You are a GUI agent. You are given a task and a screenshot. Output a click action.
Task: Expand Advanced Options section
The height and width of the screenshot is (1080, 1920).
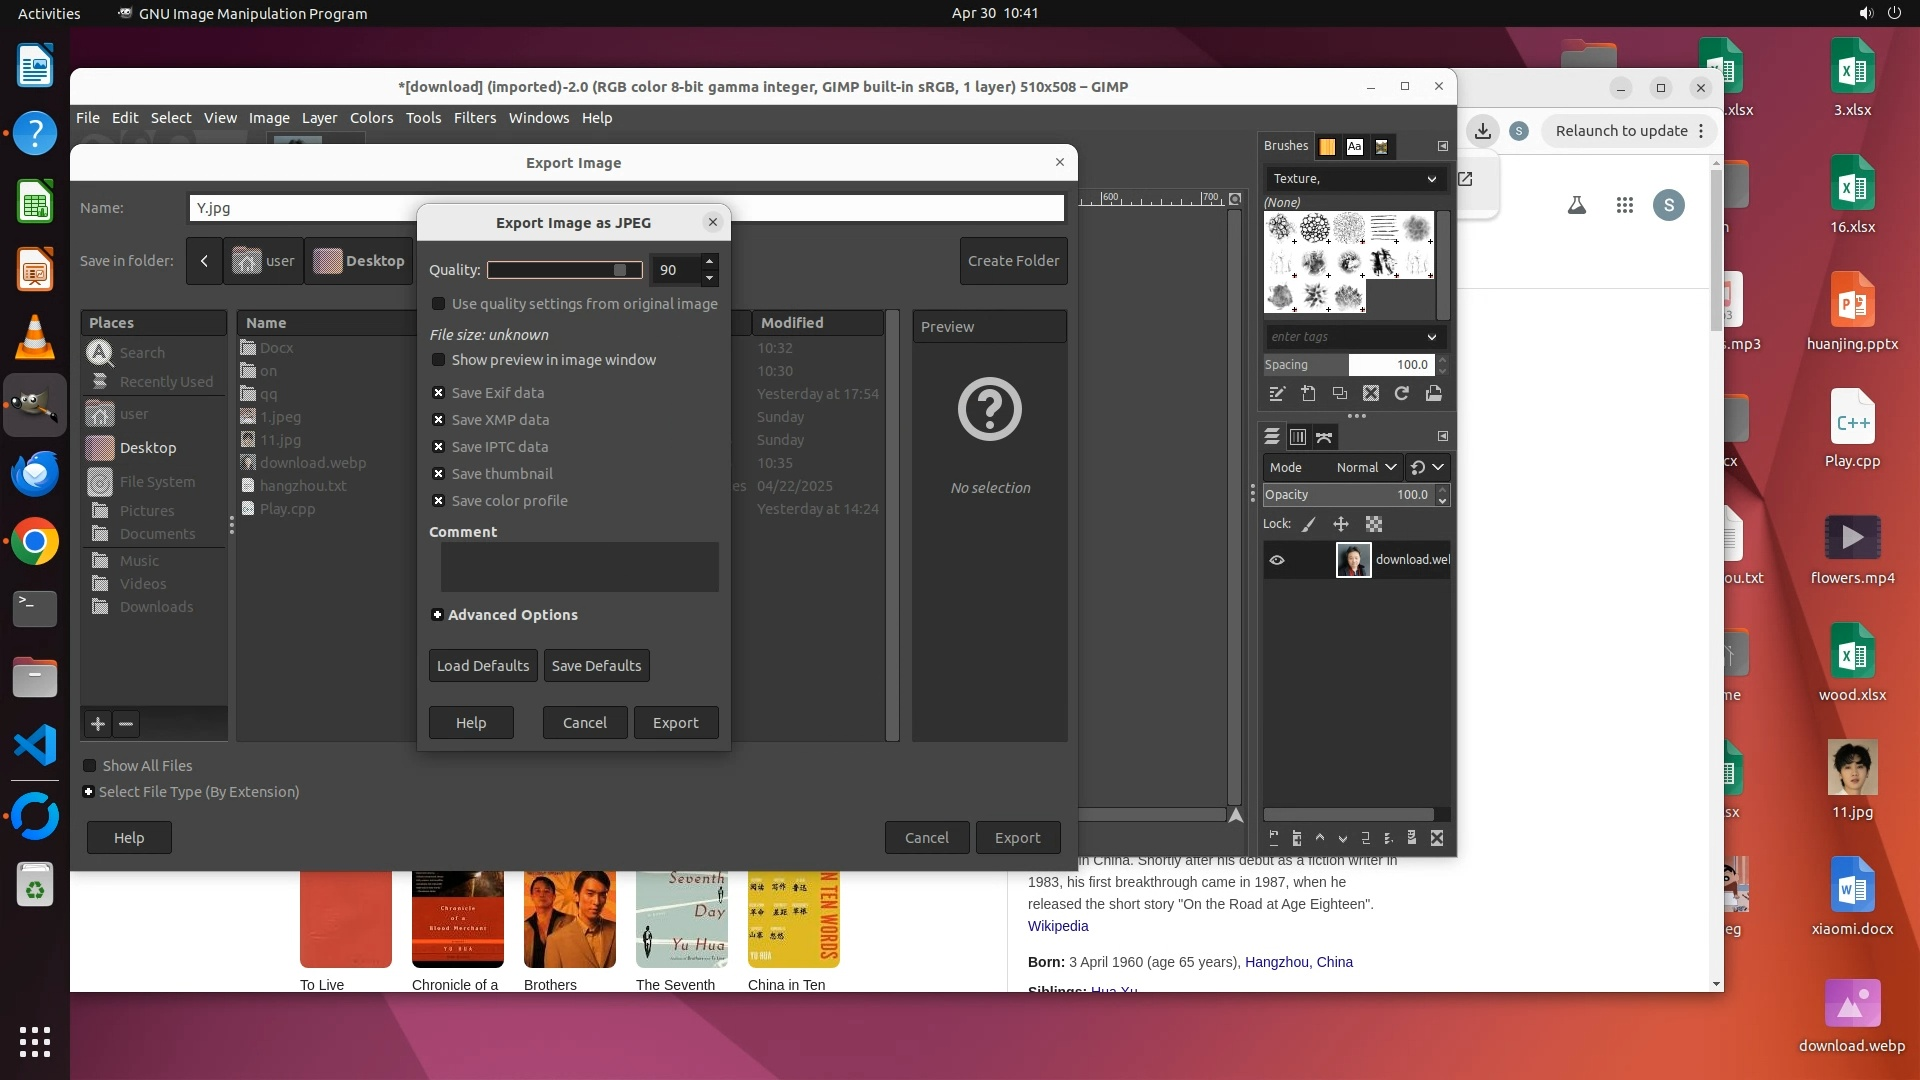[x=437, y=615]
